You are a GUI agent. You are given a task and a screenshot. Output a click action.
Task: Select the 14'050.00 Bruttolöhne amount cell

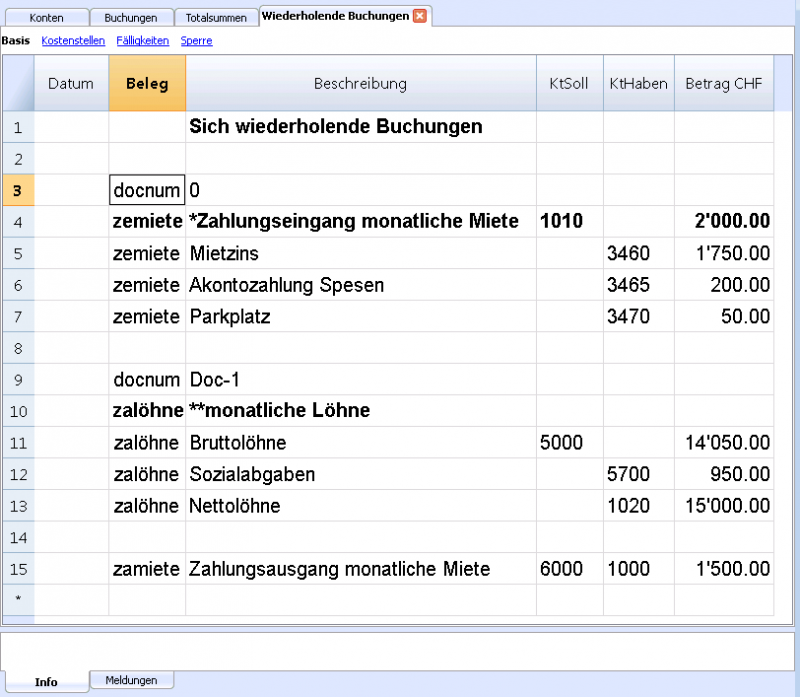pyautogui.click(x=724, y=443)
